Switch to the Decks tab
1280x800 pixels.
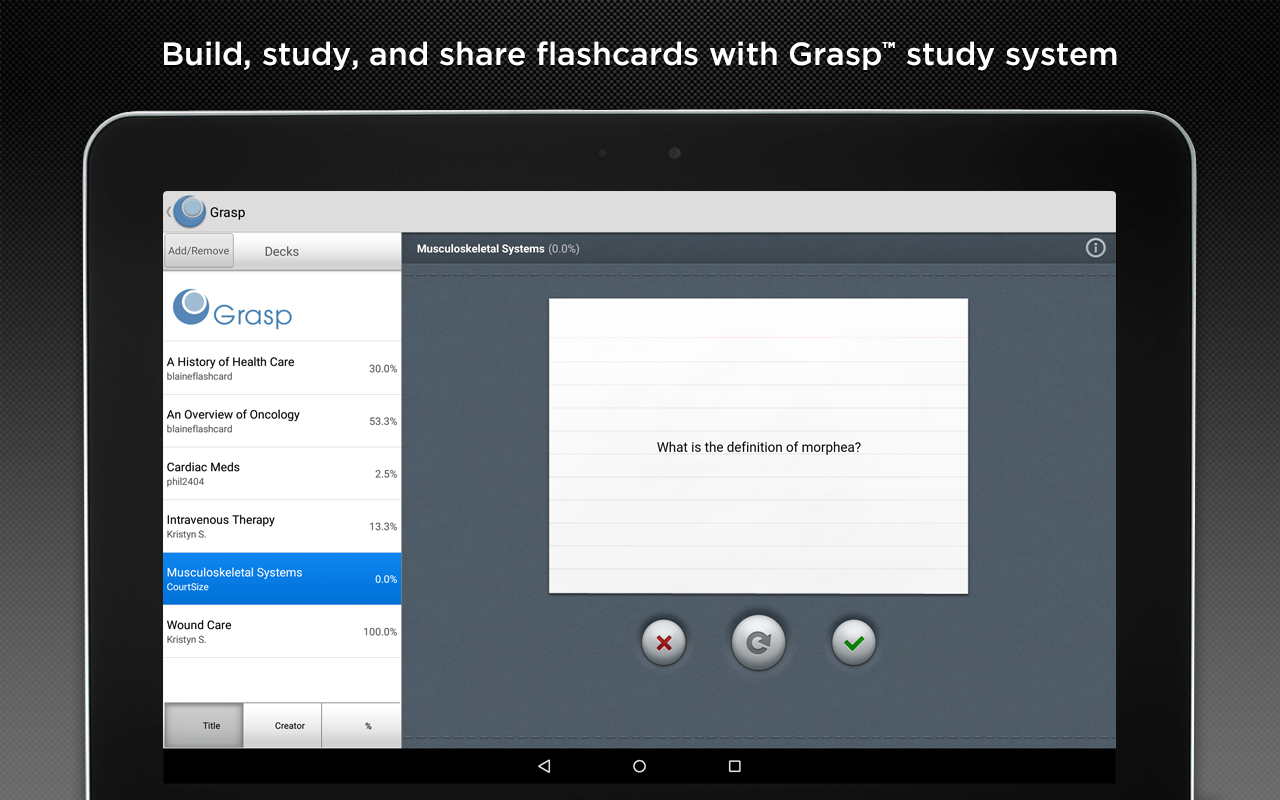(x=281, y=250)
